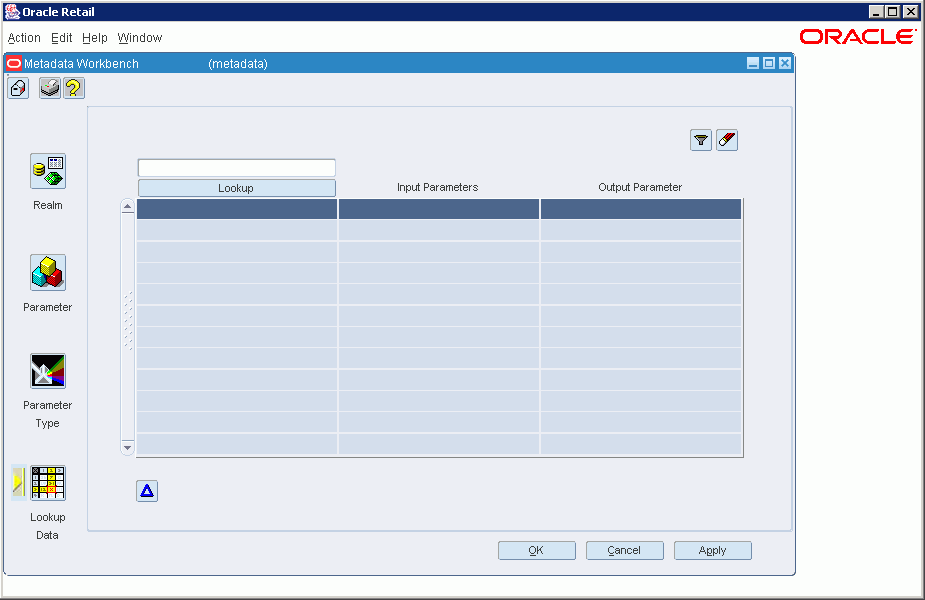This screenshot has width=925, height=600.
Task: Open the Window menu
Action: tap(140, 38)
